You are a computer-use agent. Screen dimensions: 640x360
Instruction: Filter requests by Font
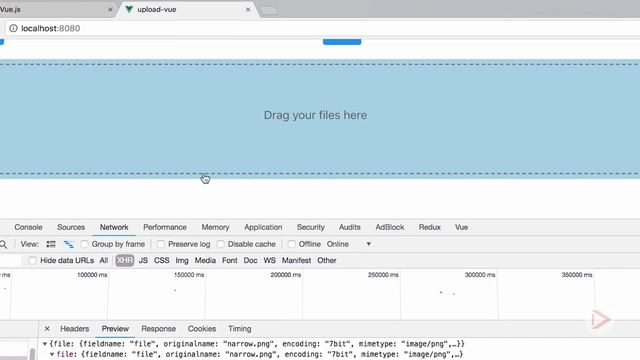(x=229, y=260)
